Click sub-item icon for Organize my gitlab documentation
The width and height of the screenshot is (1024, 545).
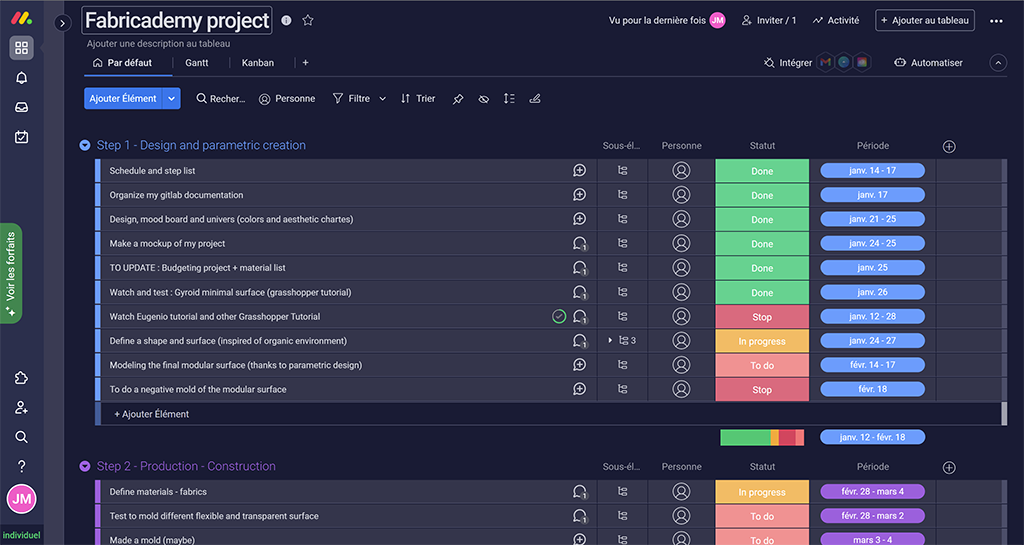[622, 195]
